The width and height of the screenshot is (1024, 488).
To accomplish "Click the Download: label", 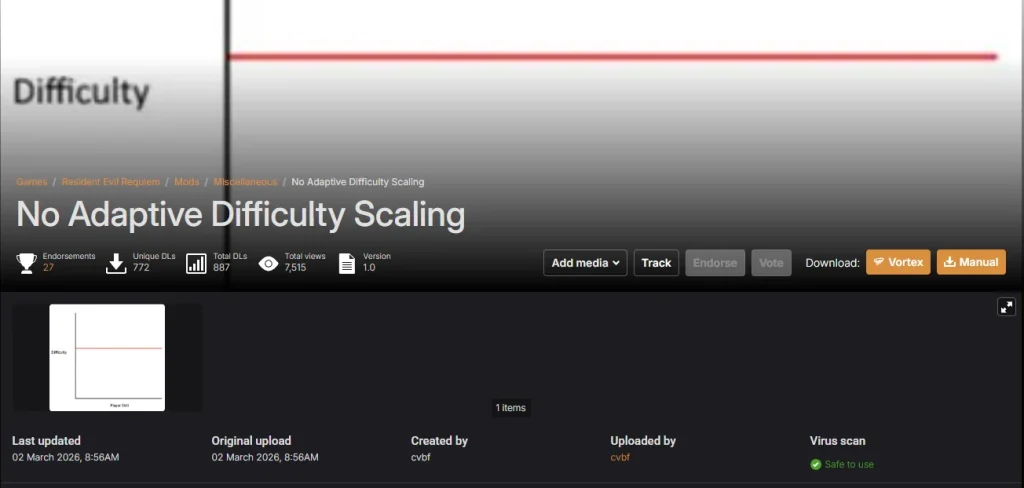I will pos(833,263).
